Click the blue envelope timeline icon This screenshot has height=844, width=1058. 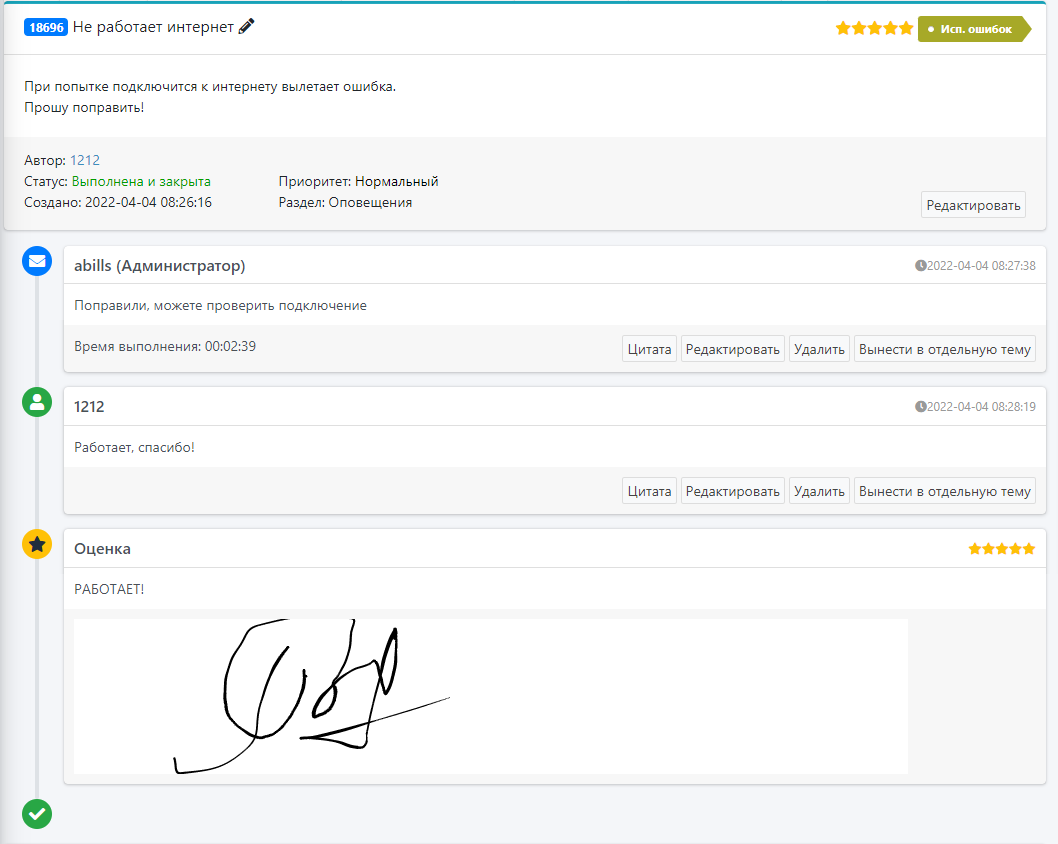(37, 261)
